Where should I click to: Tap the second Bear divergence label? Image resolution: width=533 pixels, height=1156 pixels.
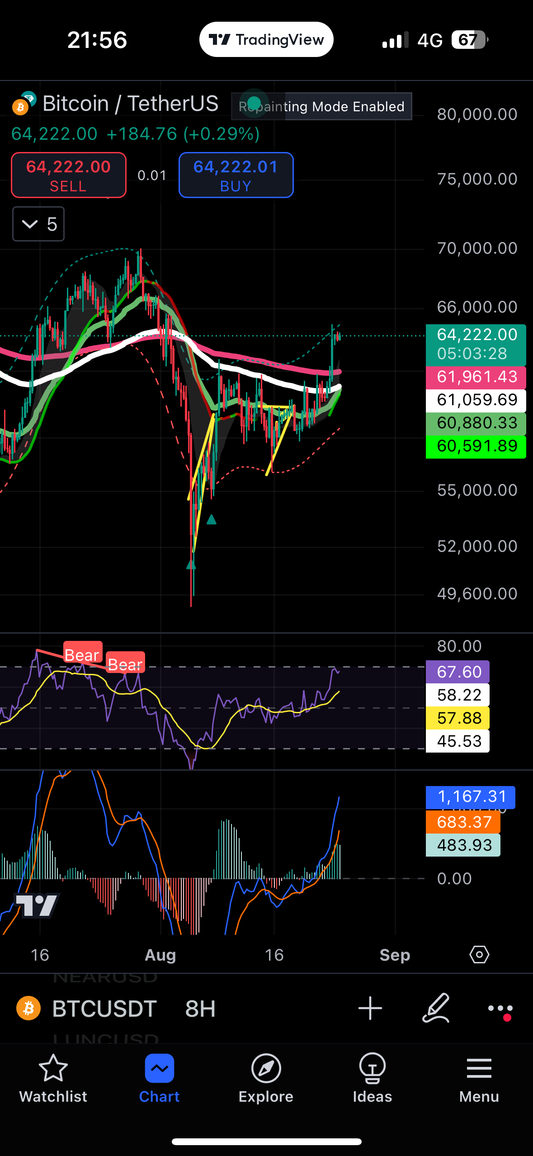point(125,664)
